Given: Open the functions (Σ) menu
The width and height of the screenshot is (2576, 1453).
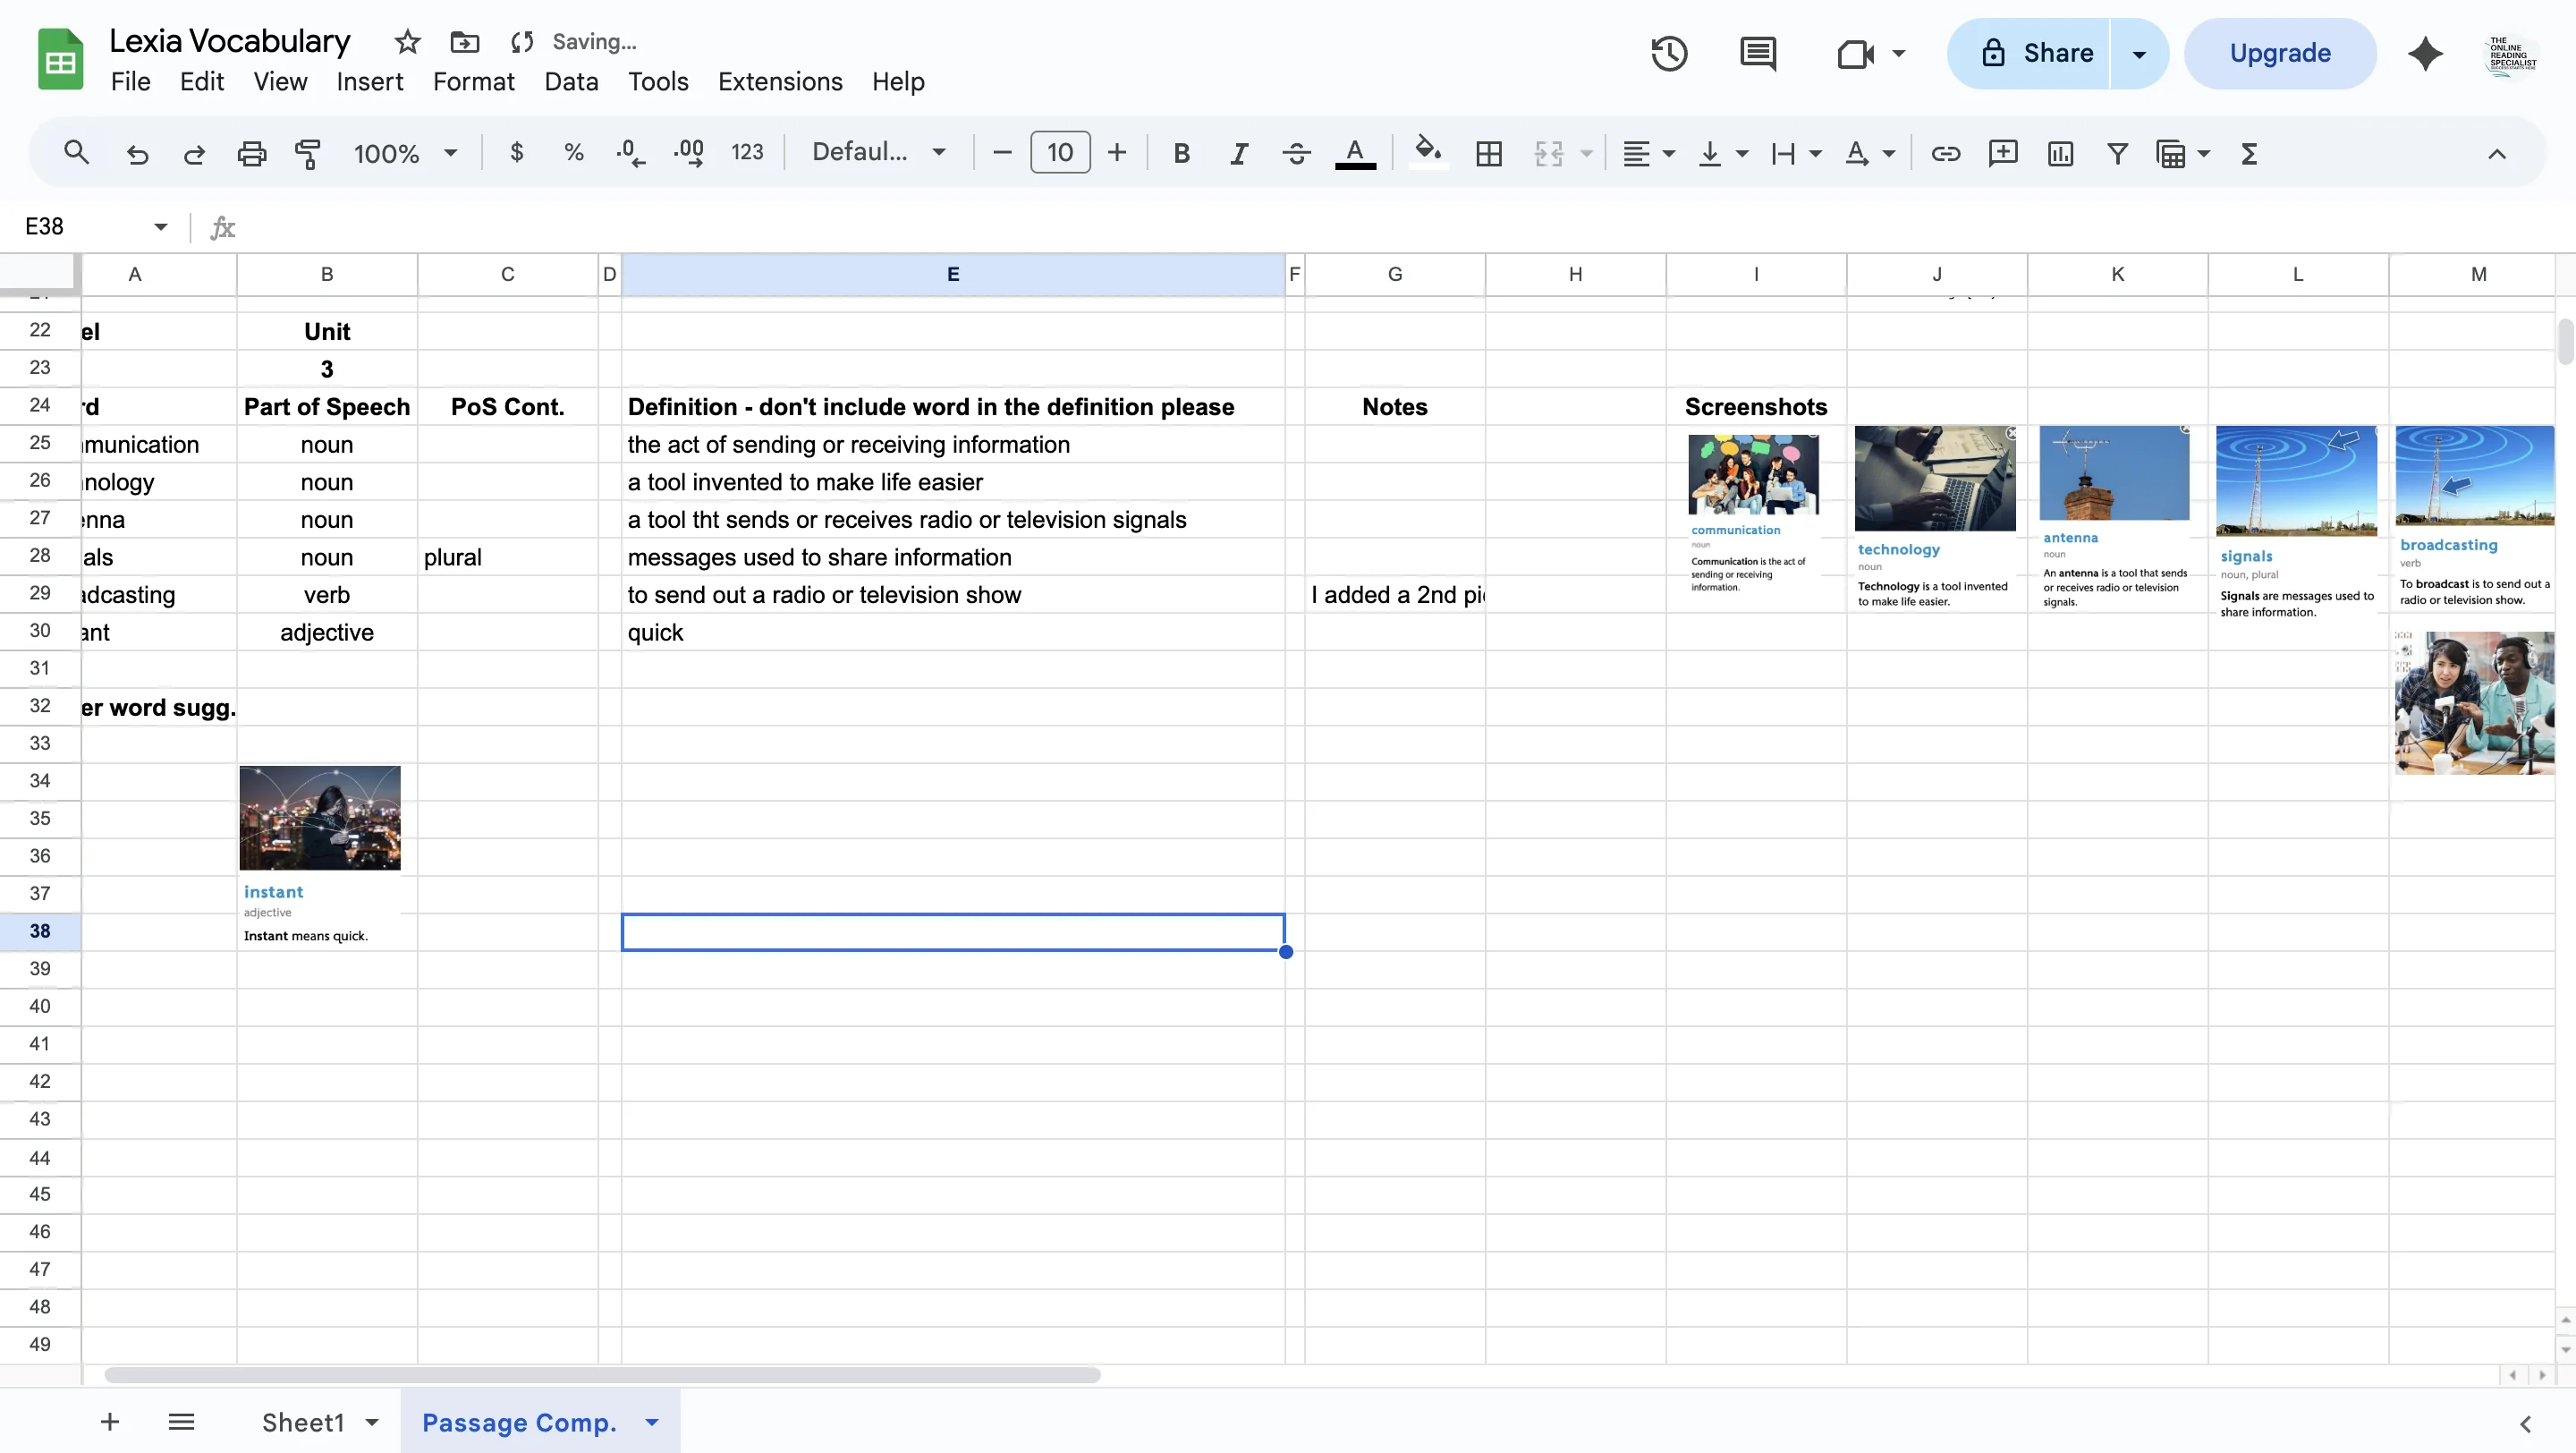Looking at the screenshot, I should [2248, 152].
